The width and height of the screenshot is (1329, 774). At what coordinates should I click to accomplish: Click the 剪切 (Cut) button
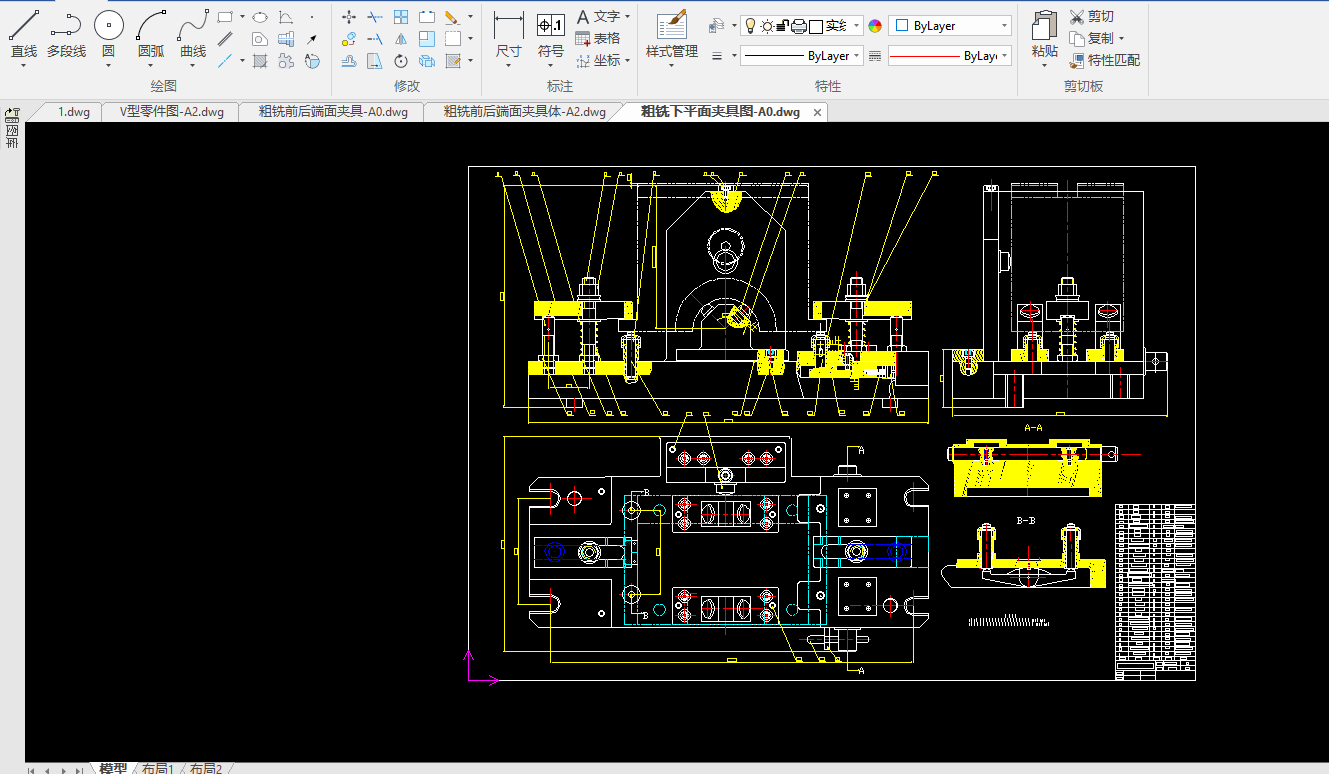pos(1092,17)
